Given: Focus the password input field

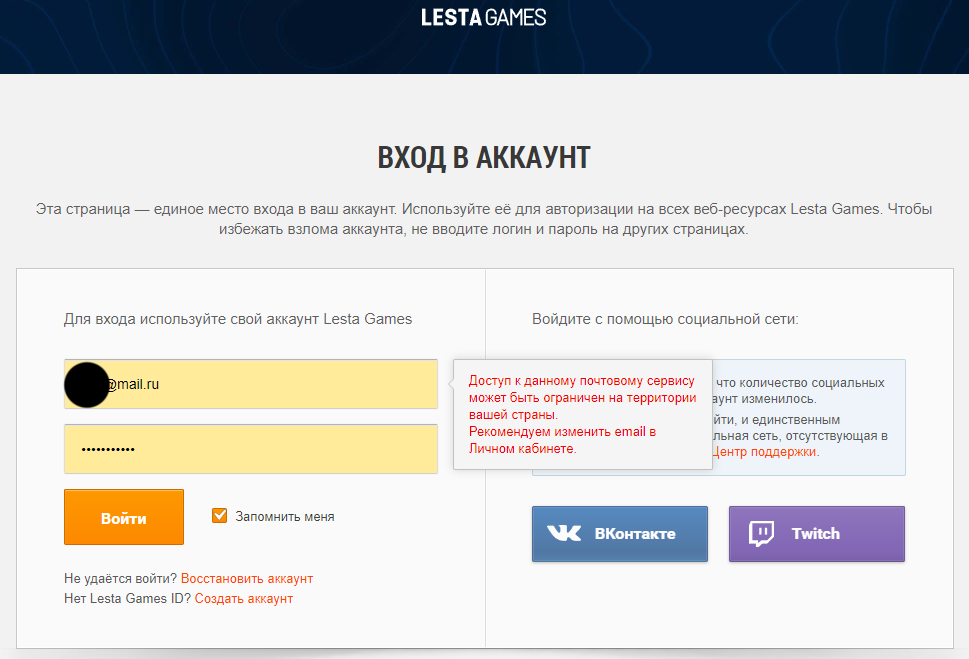Looking at the screenshot, I should pyautogui.click(x=250, y=449).
